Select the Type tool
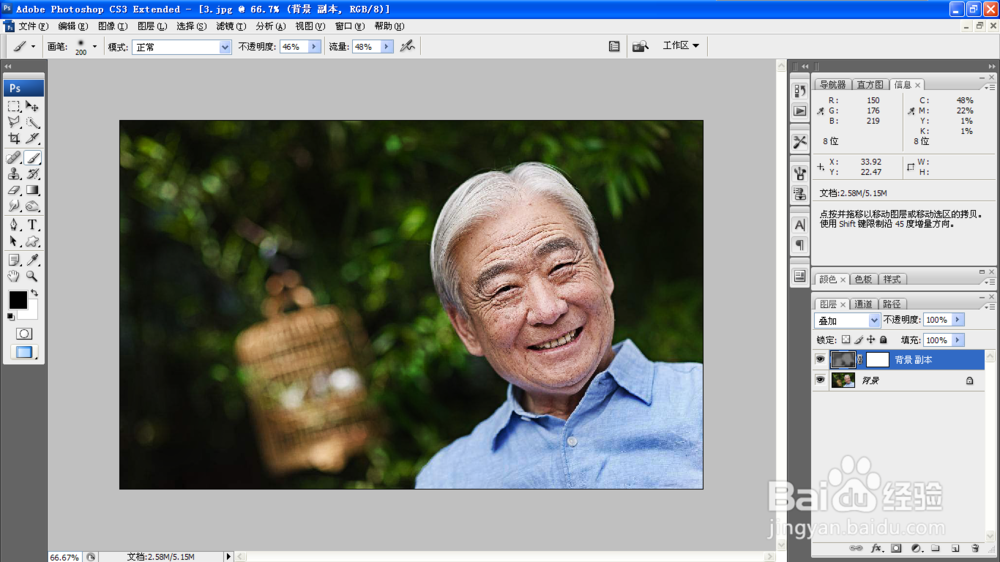Screen dimensions: 1000x562 click(32, 225)
